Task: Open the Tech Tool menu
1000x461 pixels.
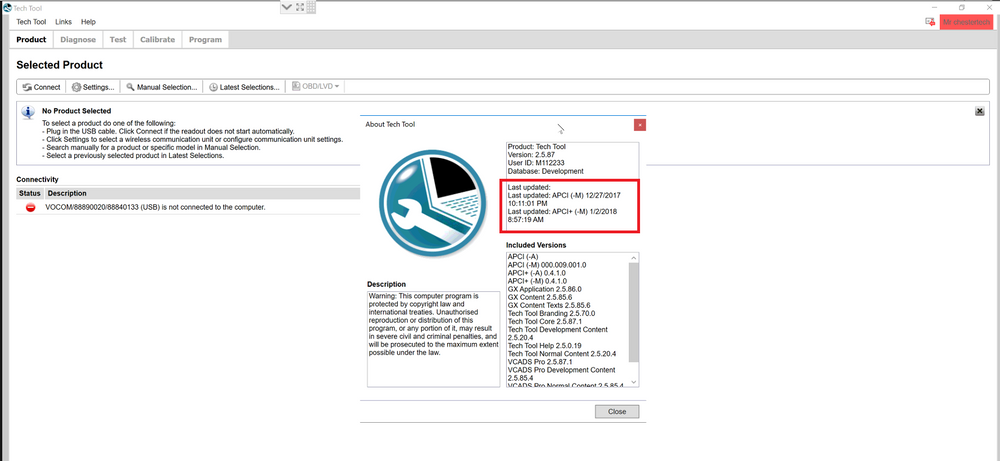Action: [x=31, y=22]
